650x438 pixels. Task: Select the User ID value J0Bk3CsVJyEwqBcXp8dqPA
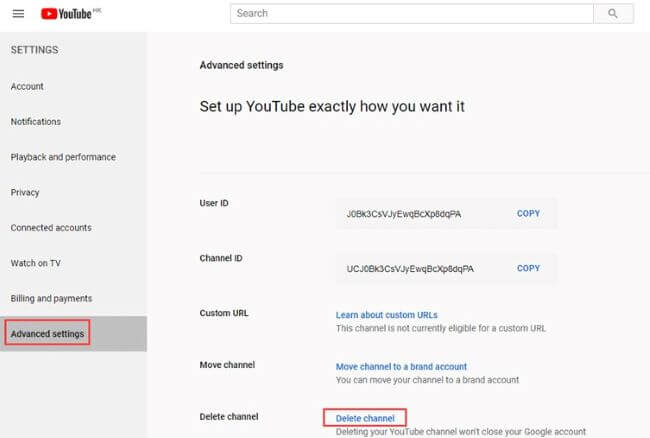click(404, 214)
